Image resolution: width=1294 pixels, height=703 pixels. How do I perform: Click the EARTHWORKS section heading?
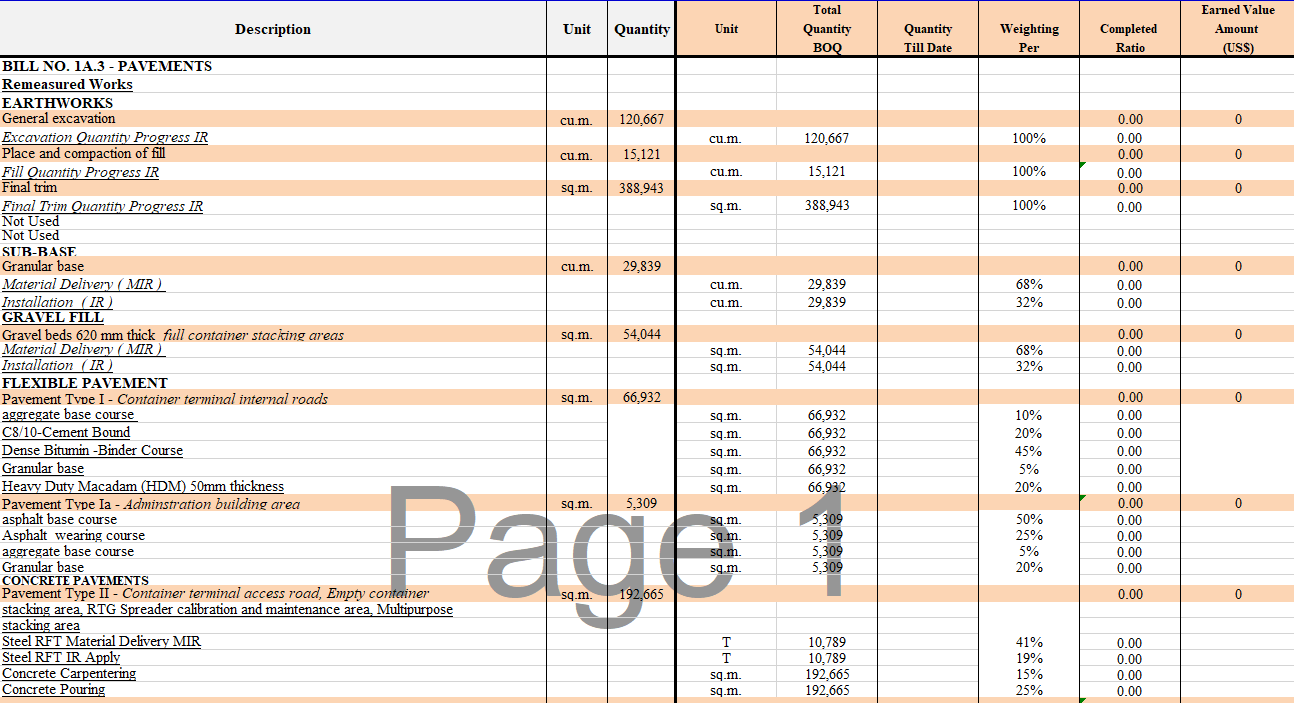(x=57, y=102)
